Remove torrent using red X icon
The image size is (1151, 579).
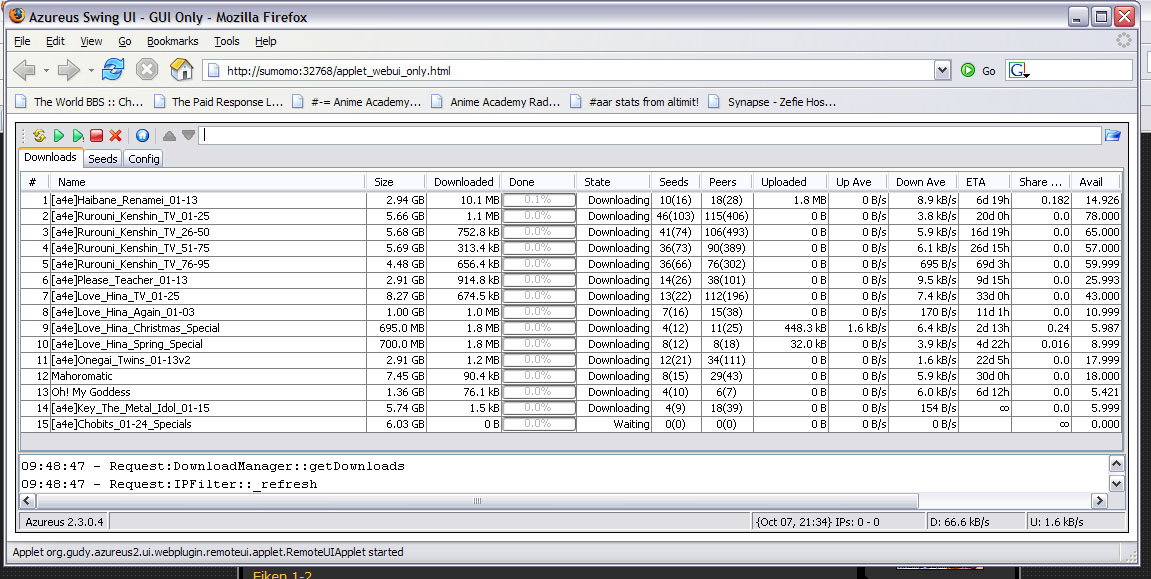pos(116,135)
